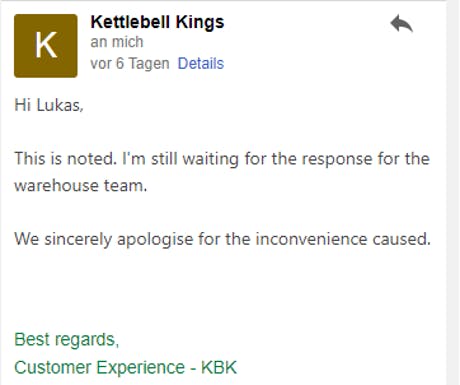Image resolution: width=460 pixels, height=385 pixels.
Task: Click the 'Hi Lukas,' greeting line
Action: click(x=49, y=105)
